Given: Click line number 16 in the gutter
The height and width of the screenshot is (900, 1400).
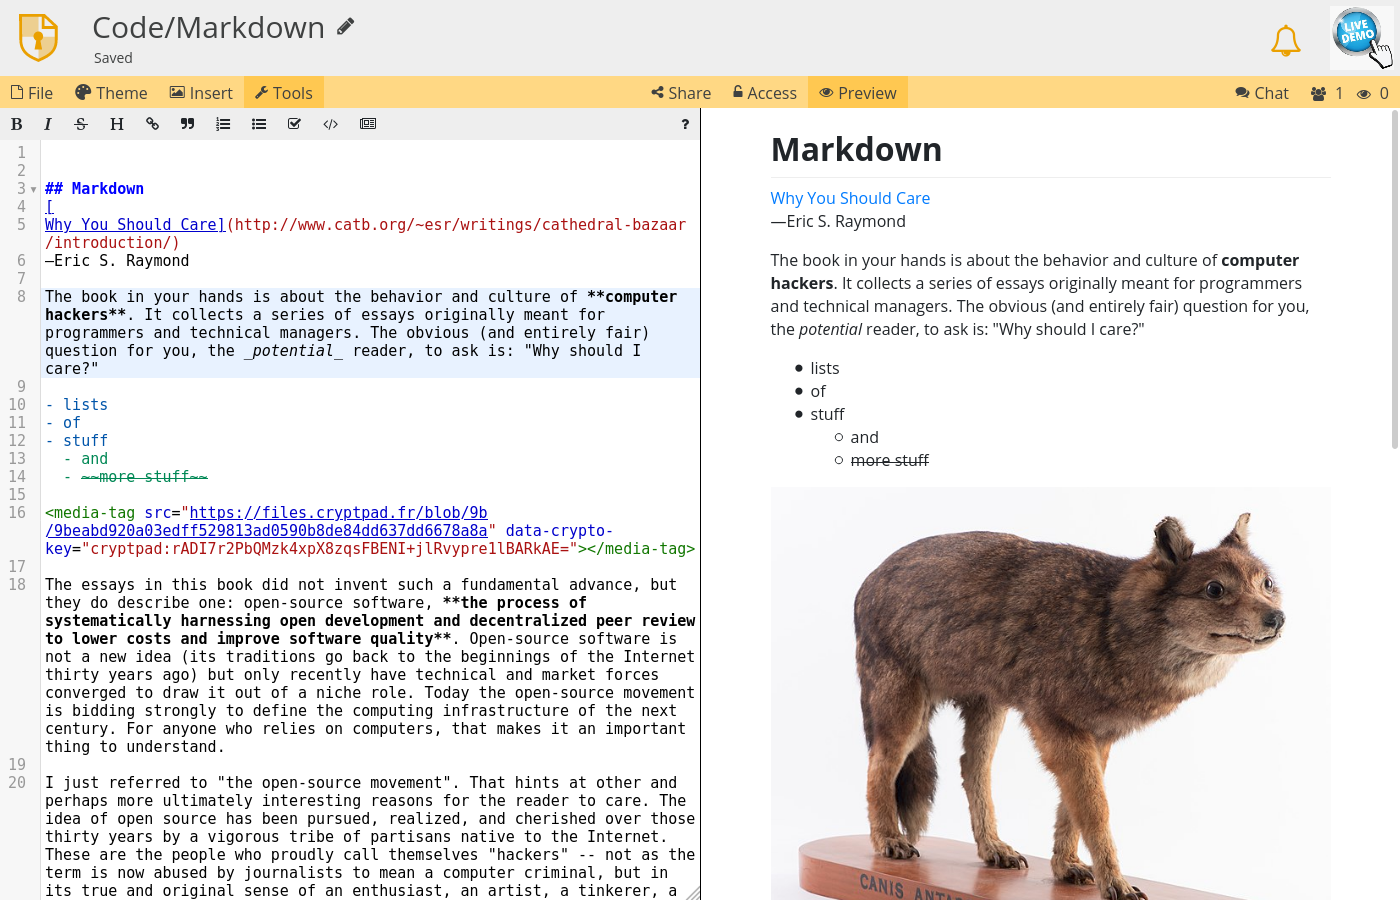Looking at the screenshot, I should 17,513.
